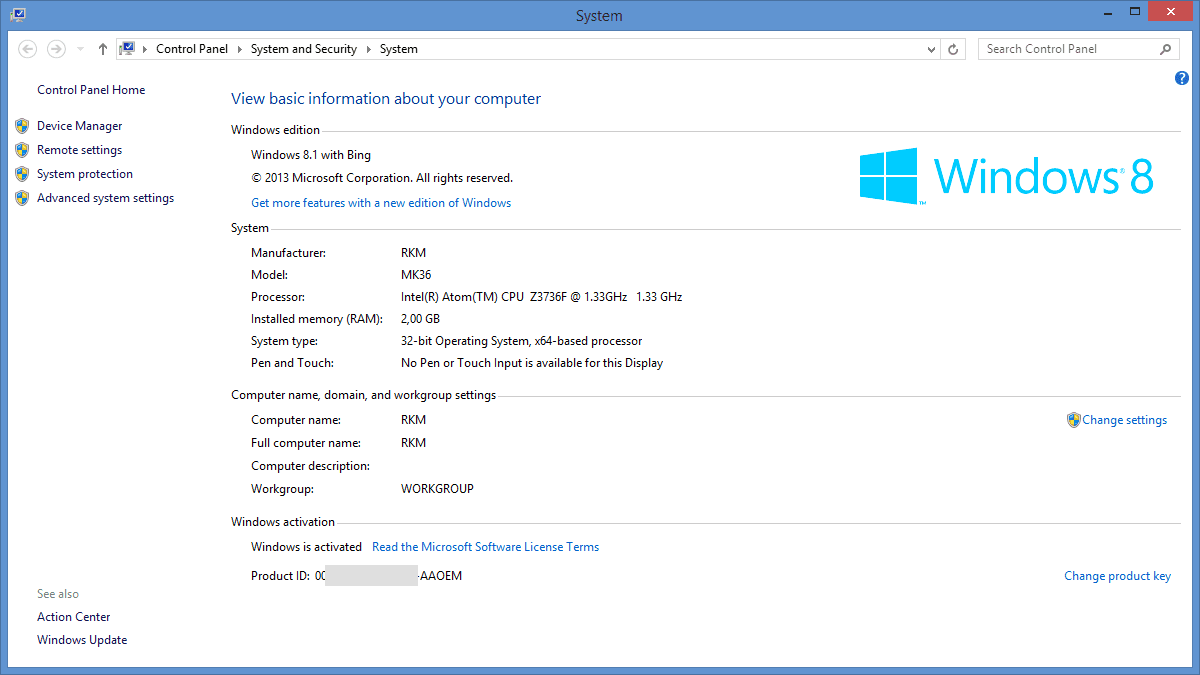The image size is (1200, 675).
Task: Open Help via the blue question mark
Action: [1181, 78]
